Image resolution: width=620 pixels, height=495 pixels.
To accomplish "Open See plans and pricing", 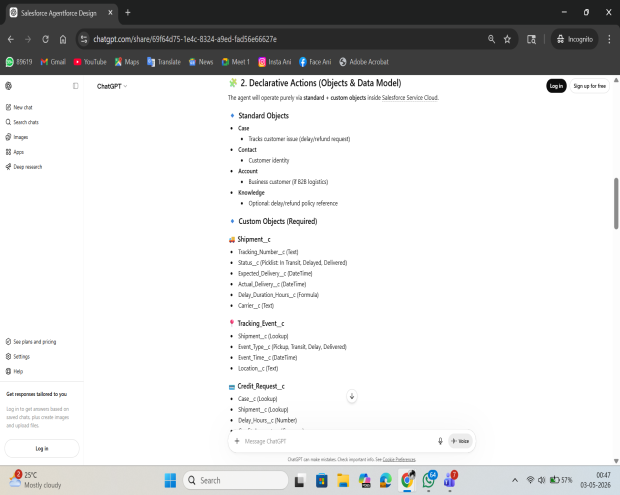I will tap(31, 342).
